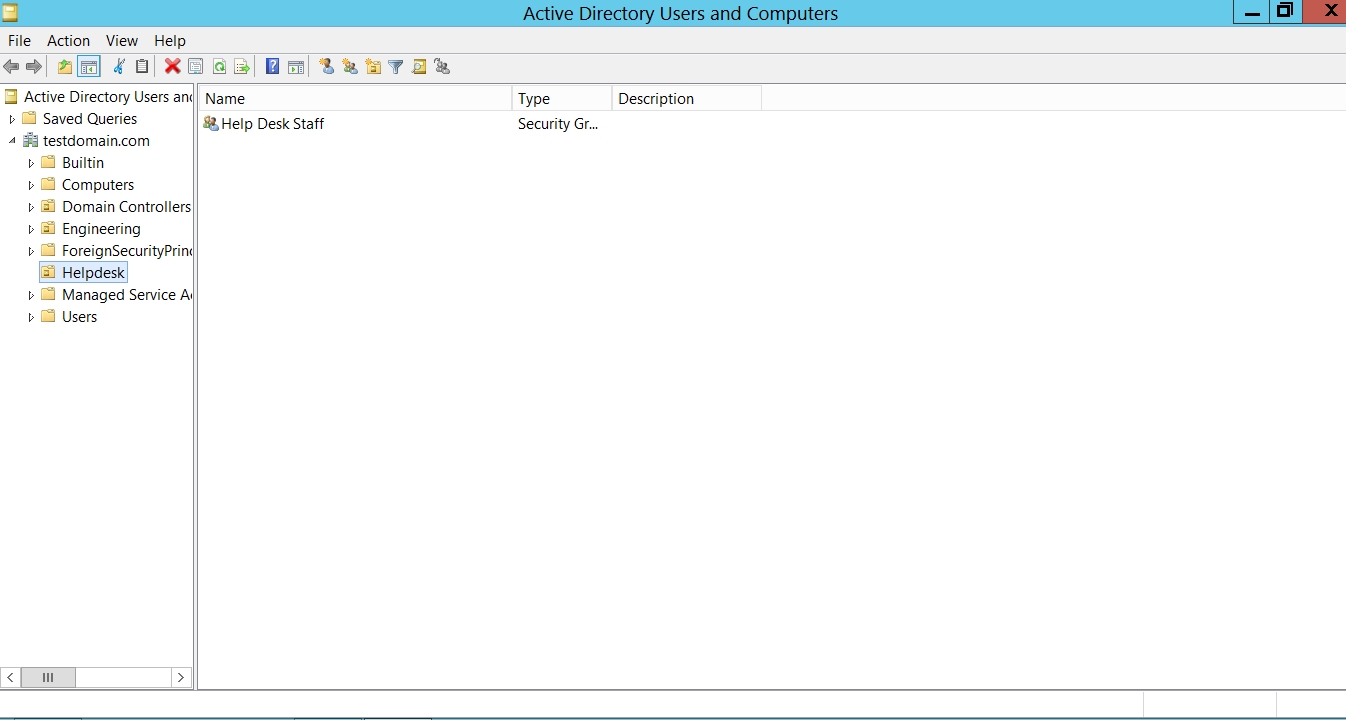Expand the ForeignSecurityPrincipals container

[31, 251]
